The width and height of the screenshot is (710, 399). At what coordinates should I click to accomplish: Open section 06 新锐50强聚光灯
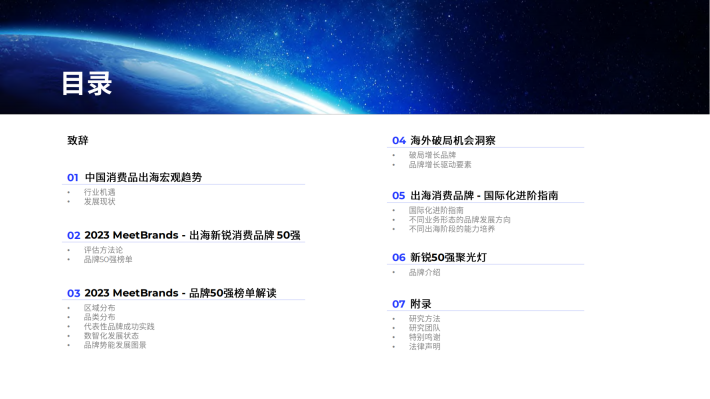(x=439, y=258)
